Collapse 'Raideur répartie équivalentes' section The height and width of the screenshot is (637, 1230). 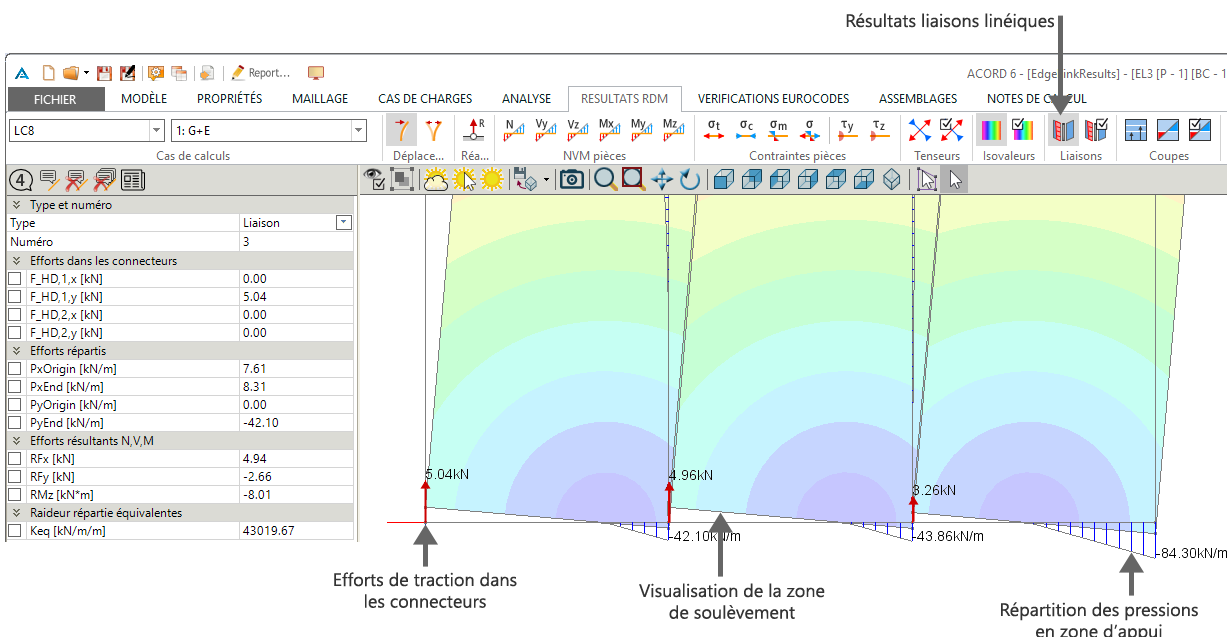(x=16, y=513)
